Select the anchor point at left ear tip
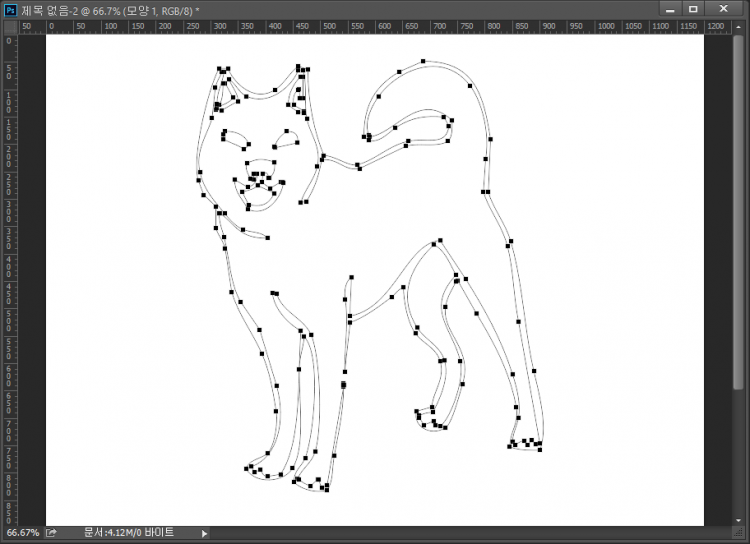 [220, 69]
